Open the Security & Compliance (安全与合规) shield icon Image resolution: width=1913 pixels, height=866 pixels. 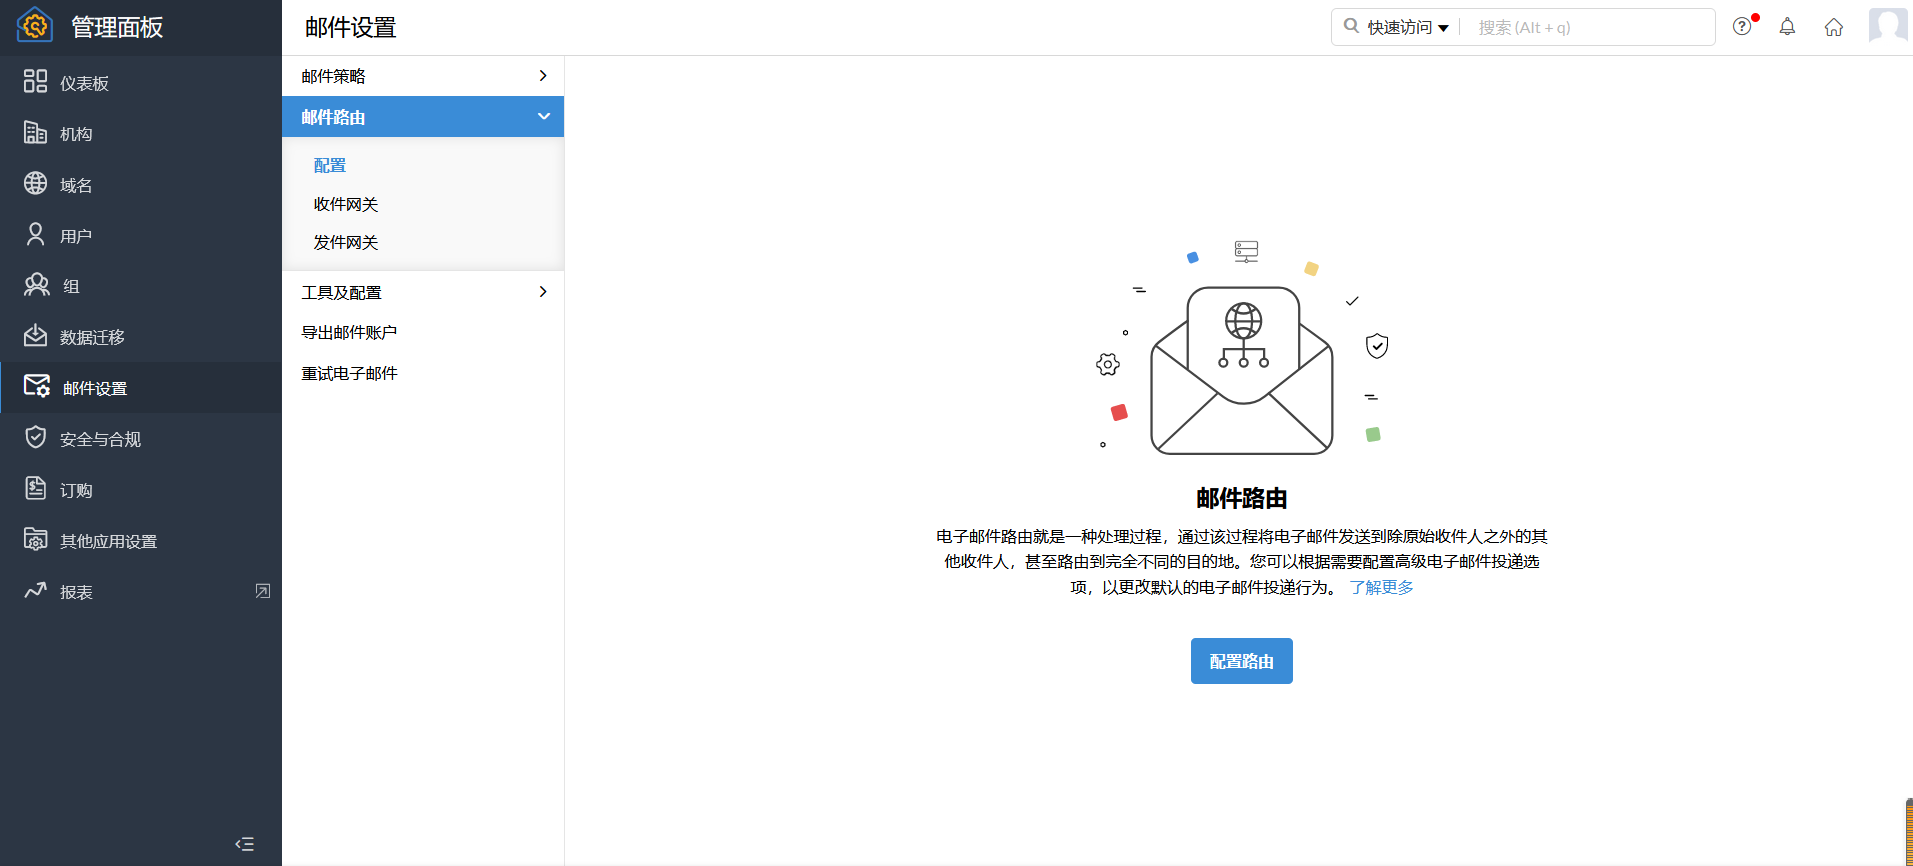click(x=36, y=438)
